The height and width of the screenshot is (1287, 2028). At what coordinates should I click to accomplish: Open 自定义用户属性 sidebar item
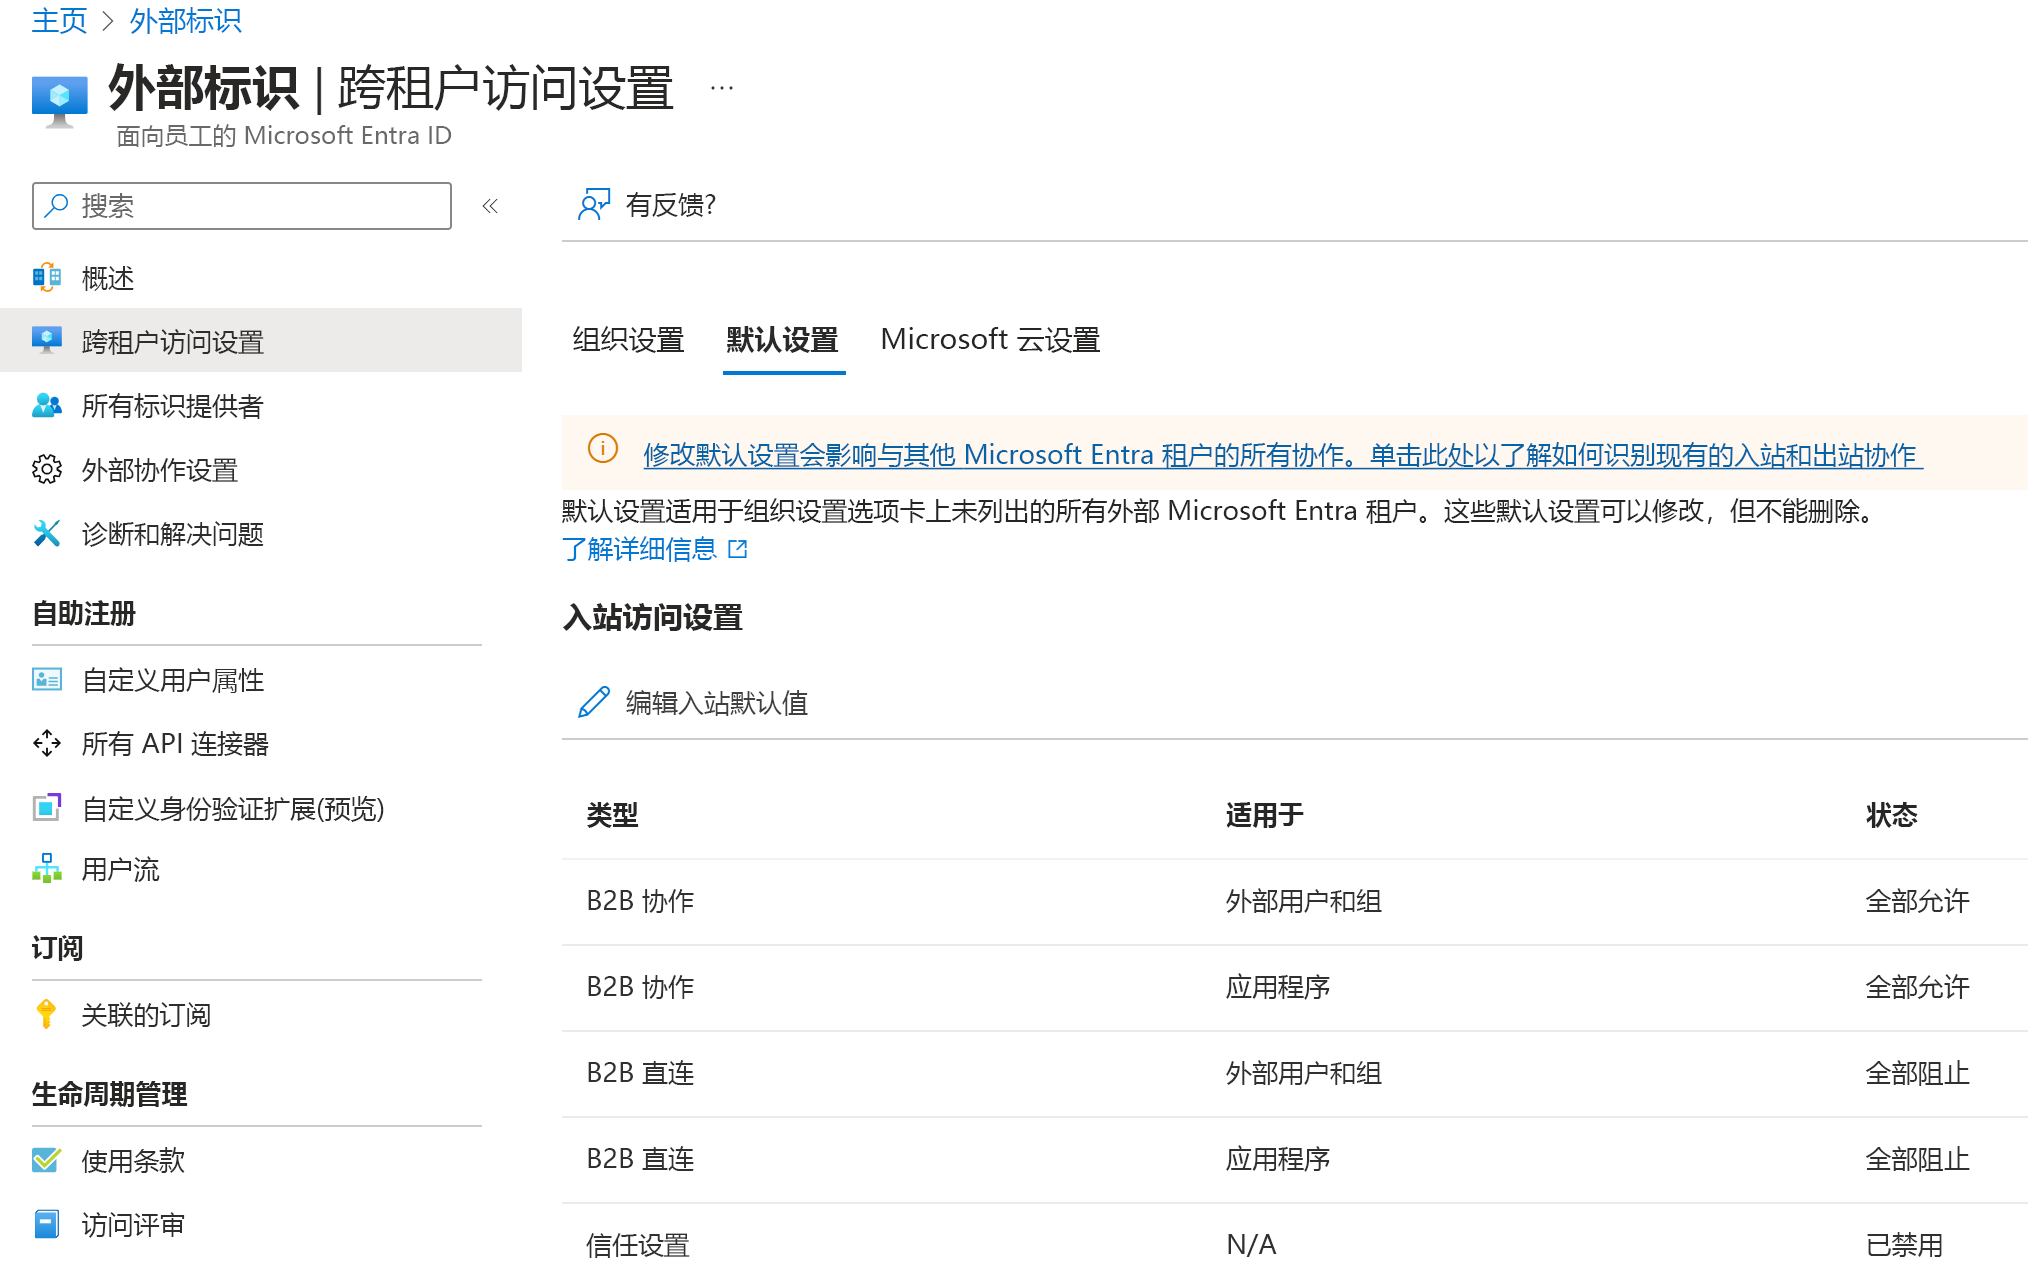pyautogui.click(x=261, y=680)
